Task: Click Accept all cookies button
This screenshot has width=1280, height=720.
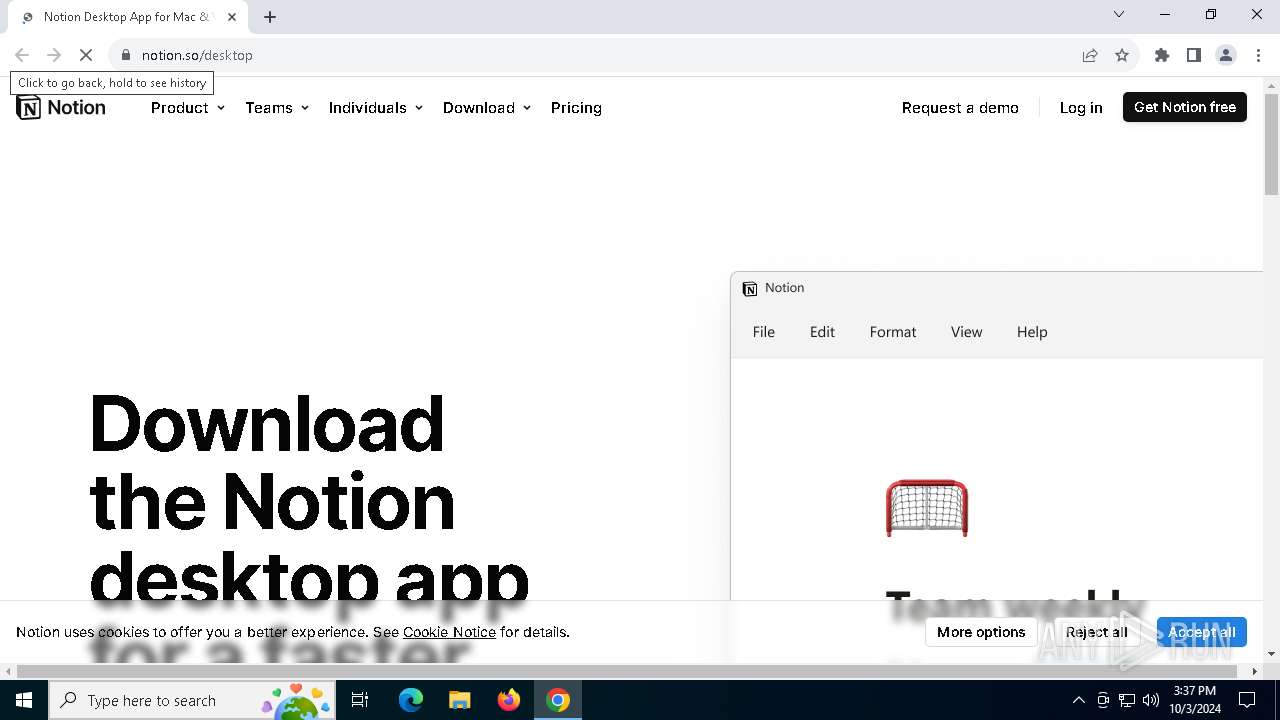Action: pos(1201,632)
